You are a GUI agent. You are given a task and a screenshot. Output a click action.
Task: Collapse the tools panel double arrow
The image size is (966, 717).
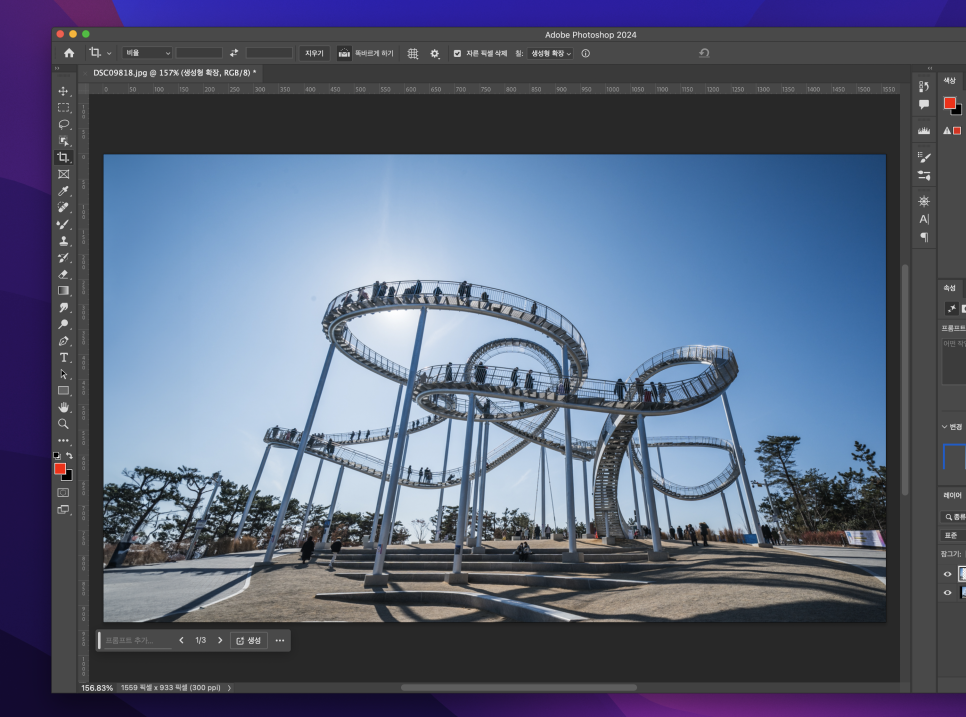coord(57,68)
